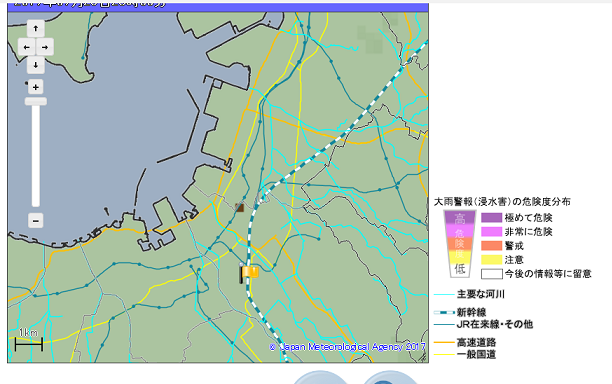Click the magenta 非常に危険 legend swatch
Viewport: 612px width, 384px height.
tap(491, 232)
